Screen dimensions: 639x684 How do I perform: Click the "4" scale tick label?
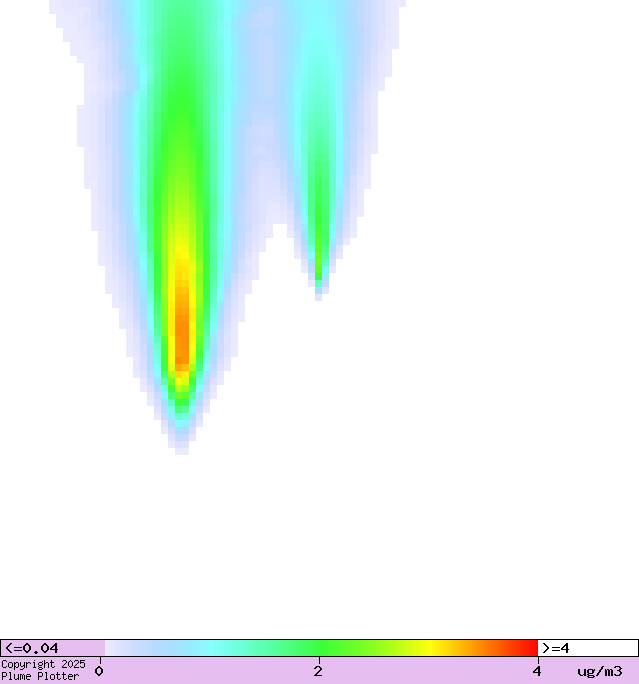pyautogui.click(x=537, y=671)
